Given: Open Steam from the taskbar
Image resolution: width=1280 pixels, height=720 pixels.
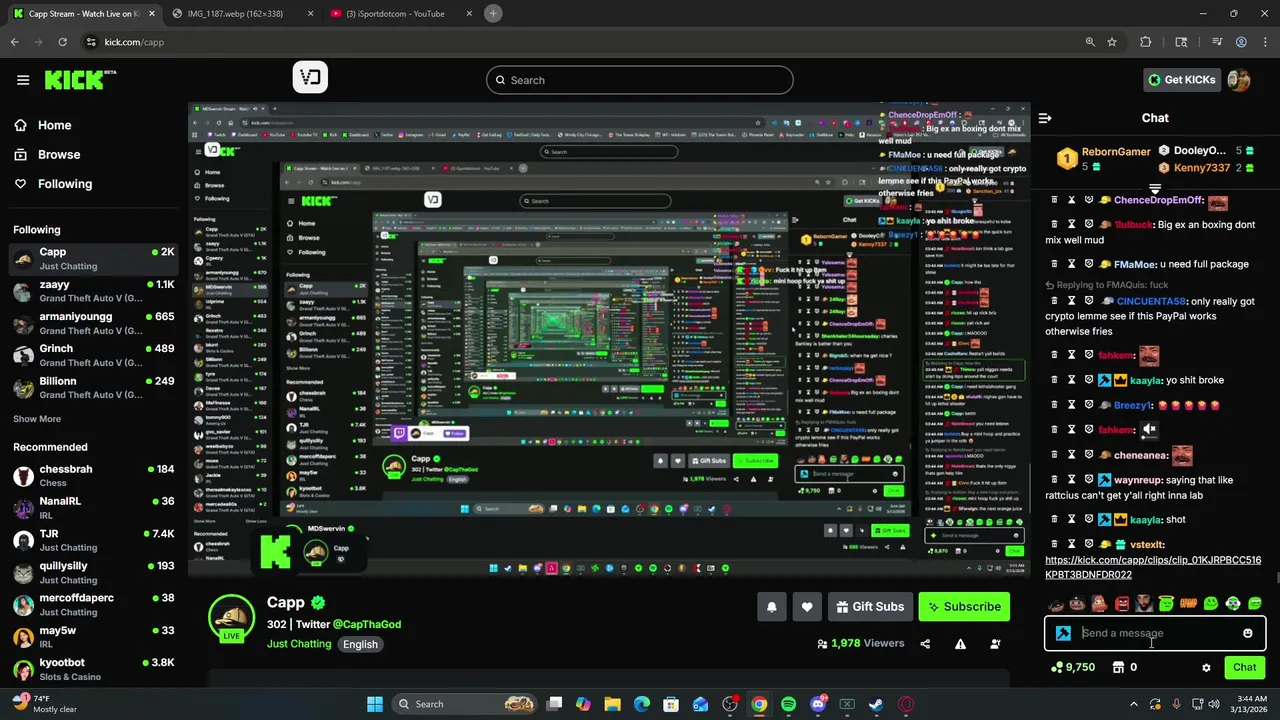Looking at the screenshot, I should (876, 704).
